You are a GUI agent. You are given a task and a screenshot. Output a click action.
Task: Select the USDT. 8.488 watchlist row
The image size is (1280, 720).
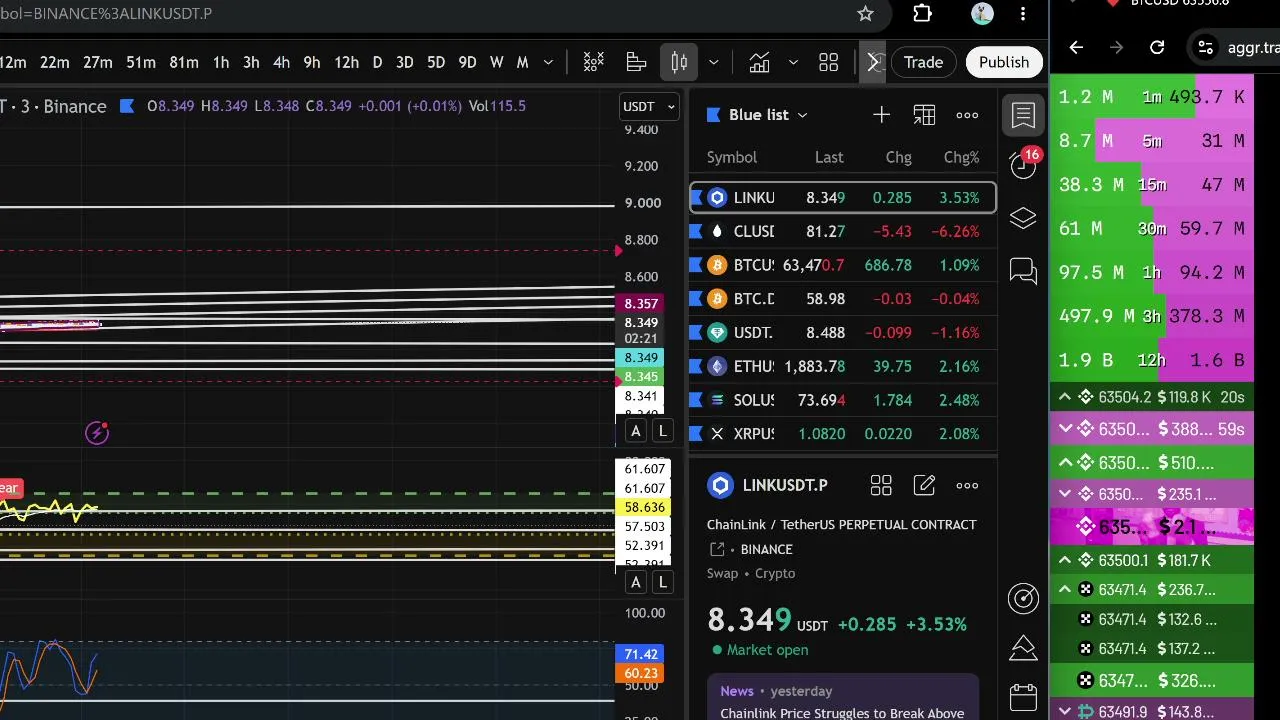843,333
